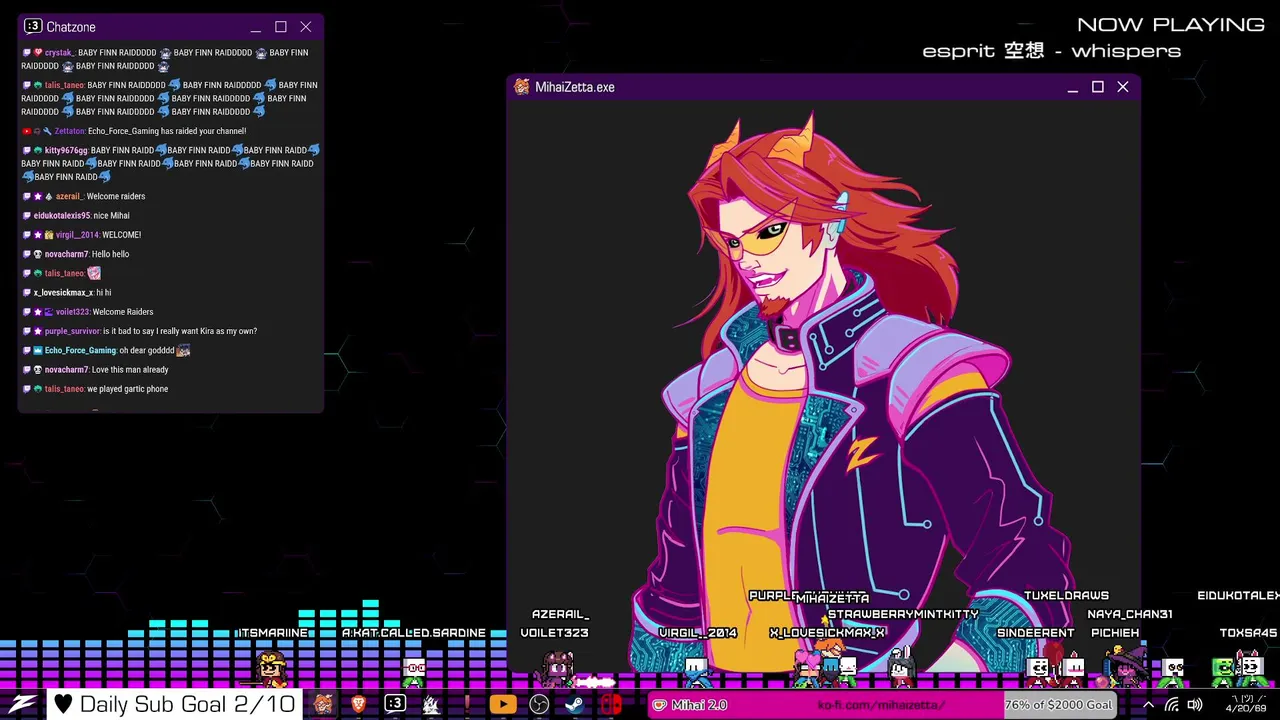Close the MihaiZetta.exe window

(1123, 87)
